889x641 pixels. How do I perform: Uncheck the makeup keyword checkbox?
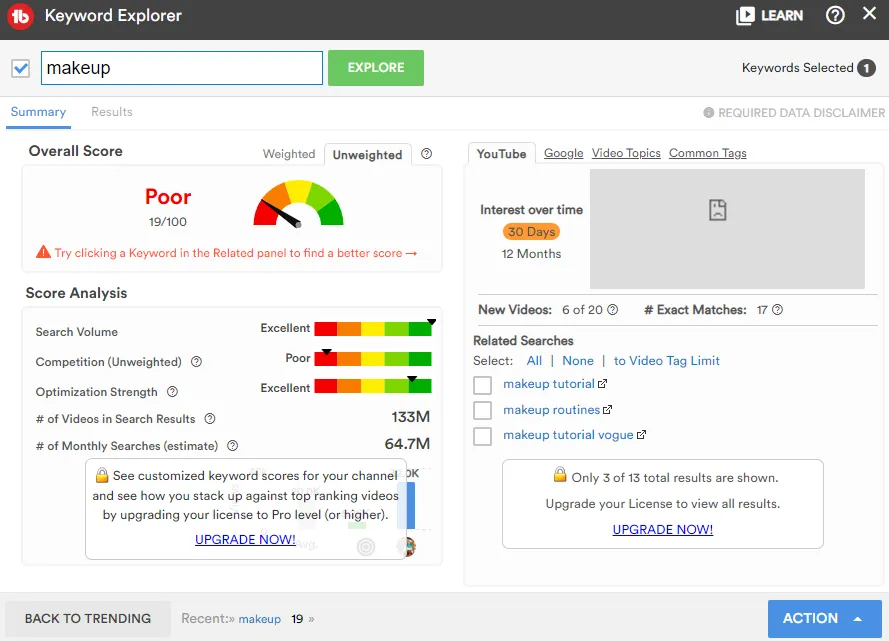20,69
